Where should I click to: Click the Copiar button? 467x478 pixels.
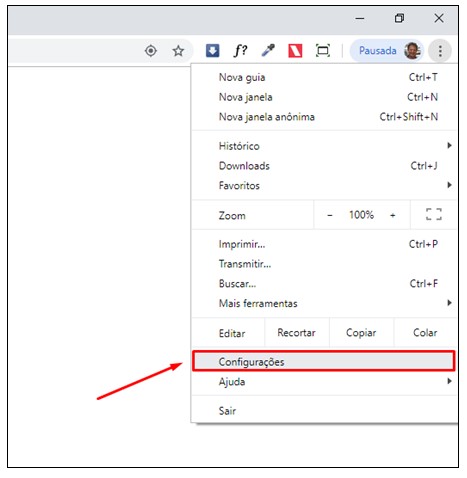[361, 333]
